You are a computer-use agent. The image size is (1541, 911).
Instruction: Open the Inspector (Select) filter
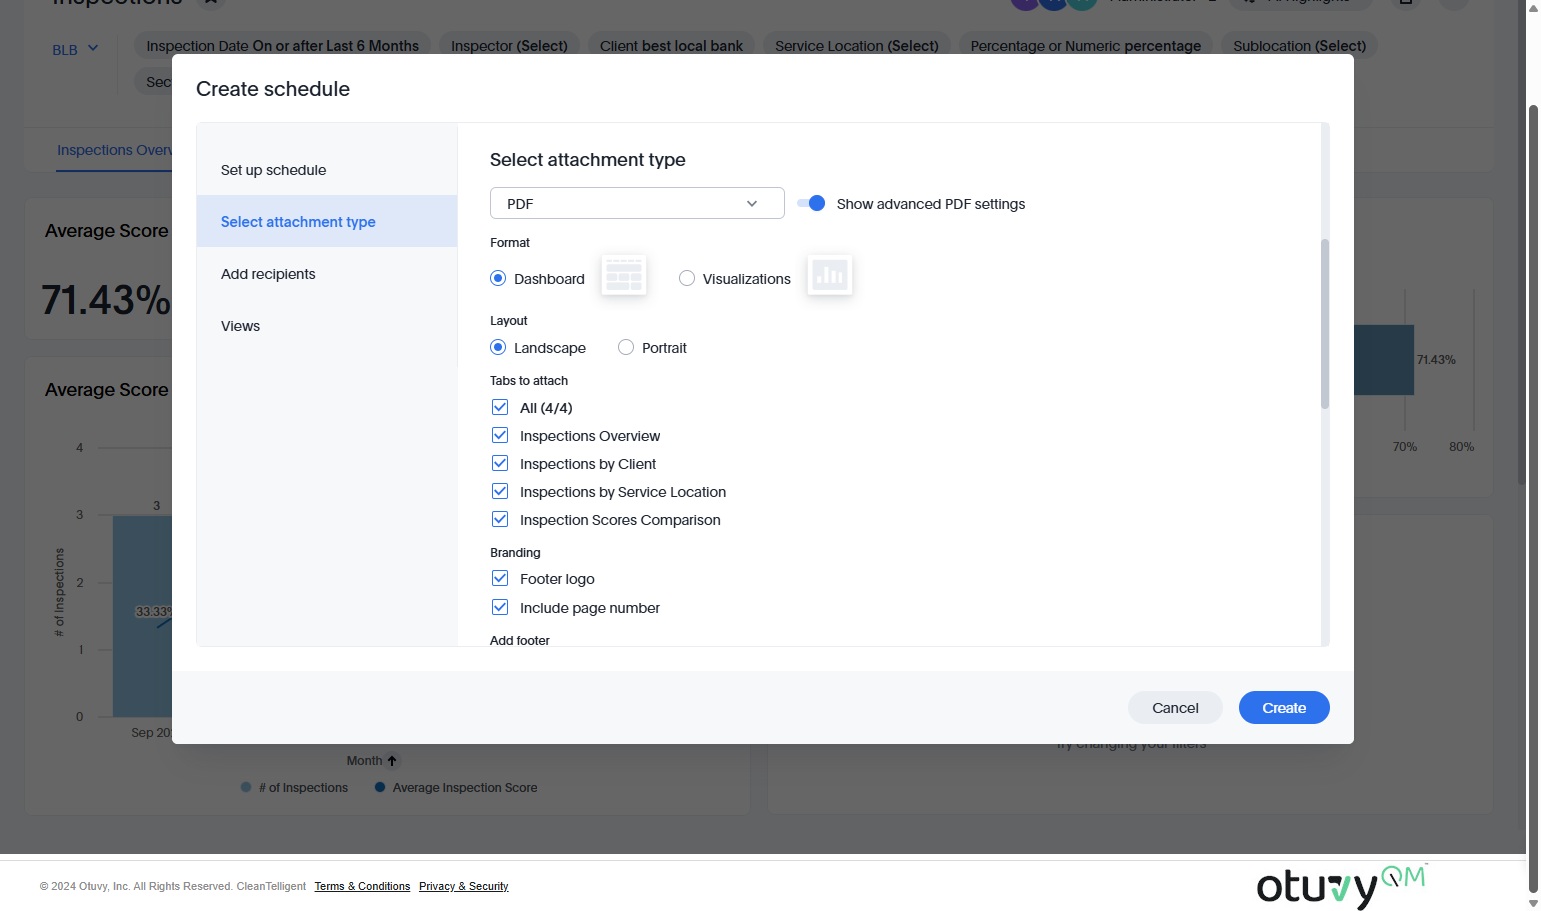coord(509,45)
